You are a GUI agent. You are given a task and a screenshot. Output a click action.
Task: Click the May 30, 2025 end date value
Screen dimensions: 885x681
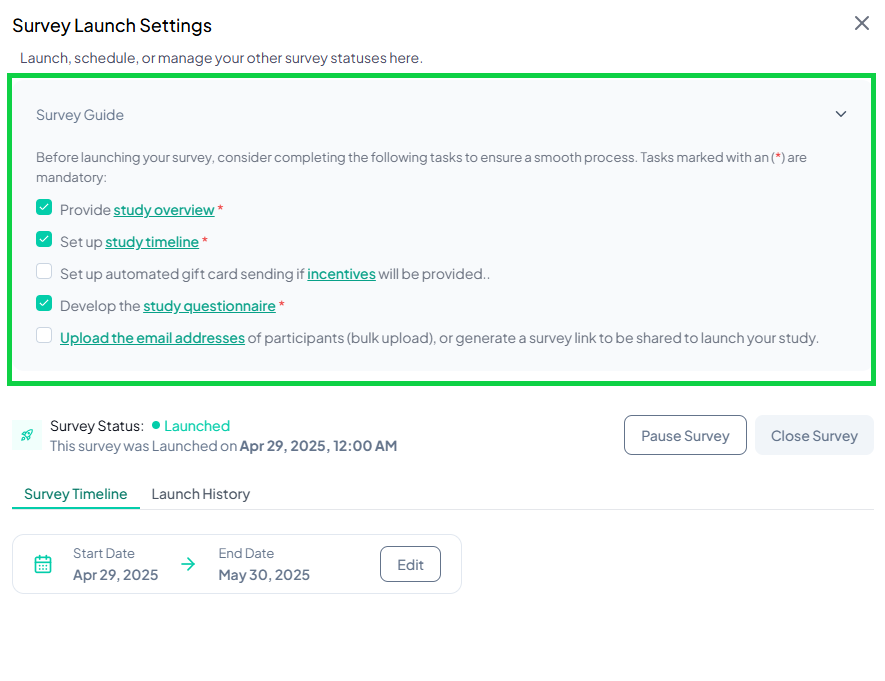(x=264, y=575)
